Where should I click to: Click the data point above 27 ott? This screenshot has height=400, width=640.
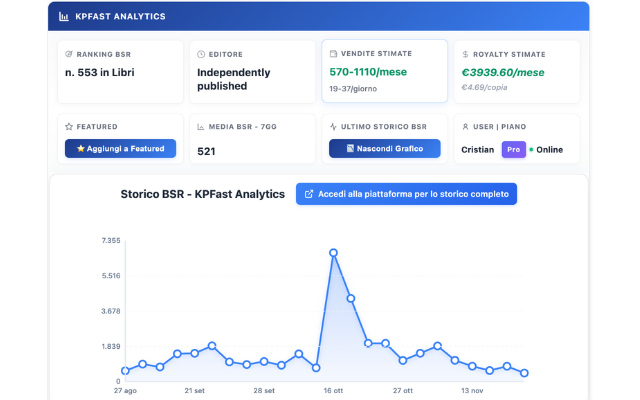coord(403,360)
